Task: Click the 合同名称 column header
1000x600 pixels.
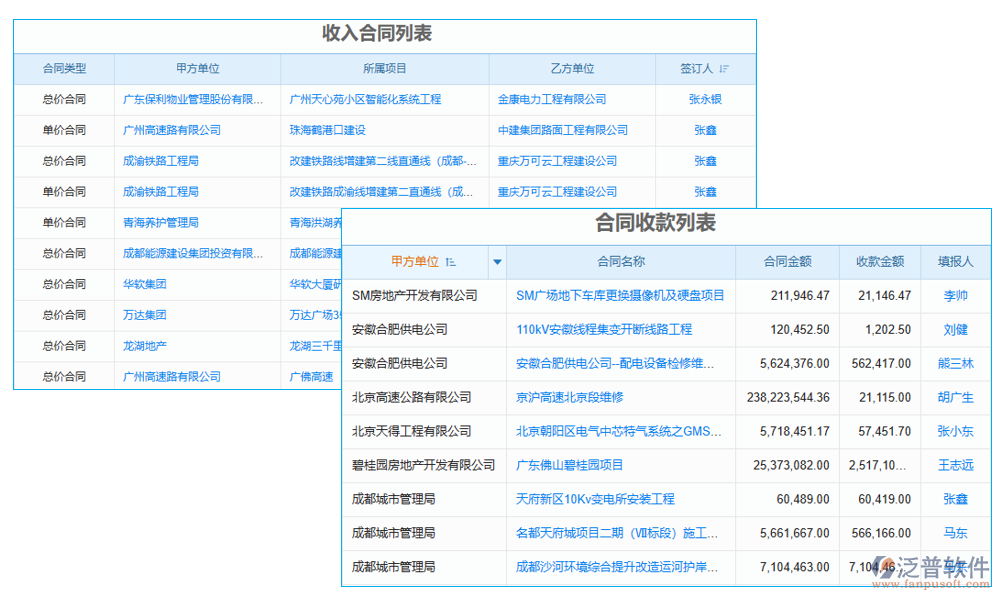Action: pos(620,261)
